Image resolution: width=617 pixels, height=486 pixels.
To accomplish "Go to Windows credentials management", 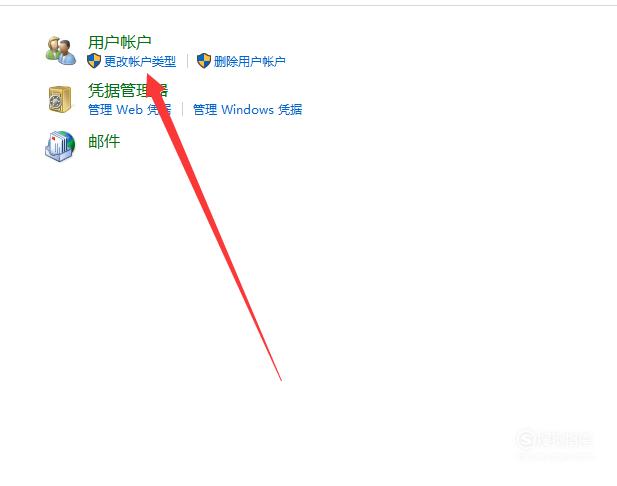I will (x=248, y=109).
